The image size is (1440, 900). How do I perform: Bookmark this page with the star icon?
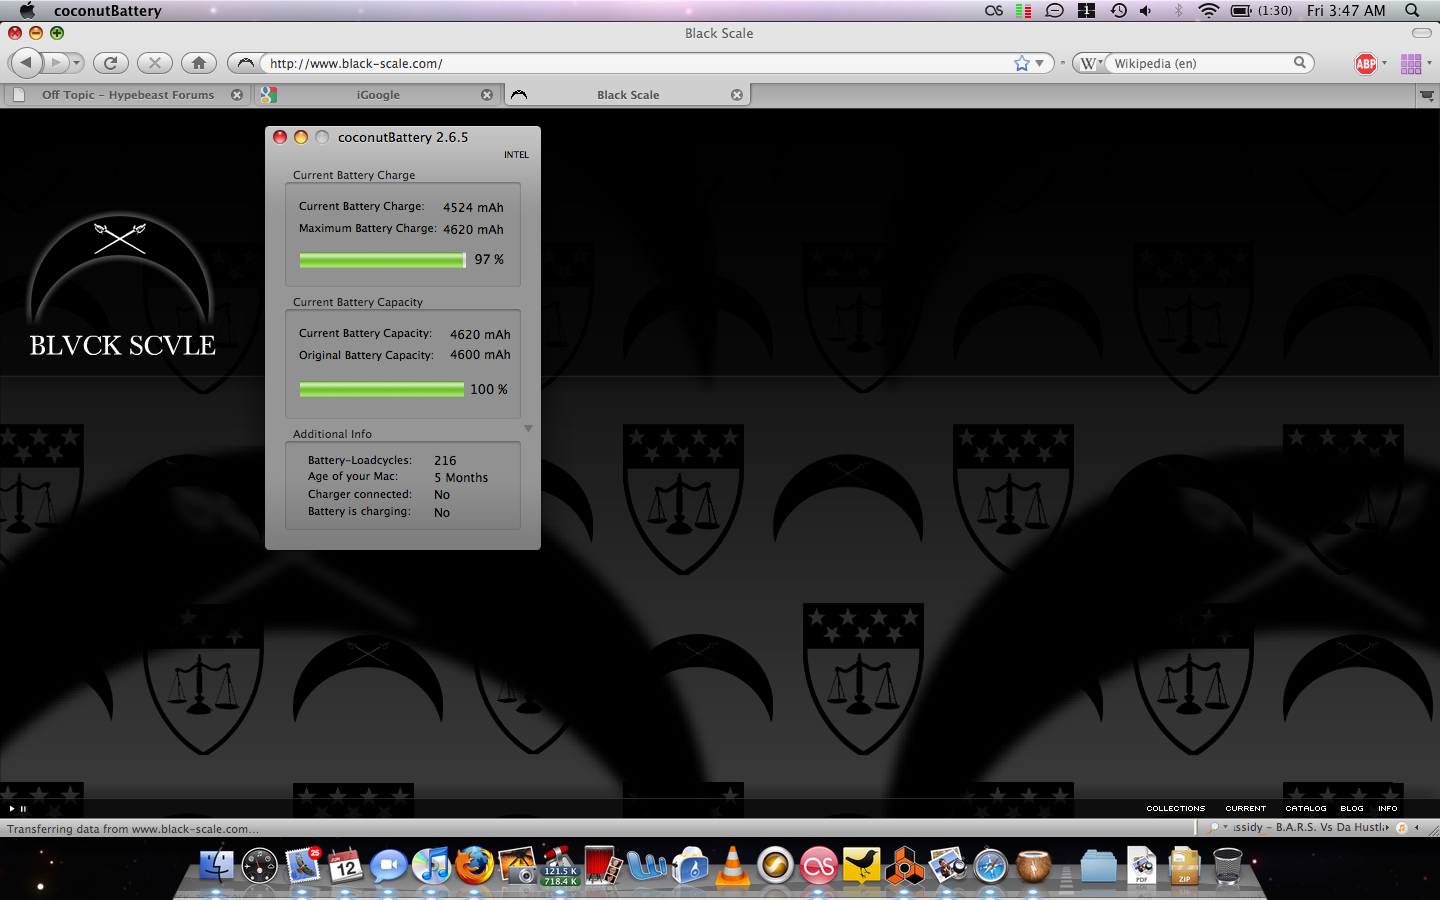[x=1021, y=63]
